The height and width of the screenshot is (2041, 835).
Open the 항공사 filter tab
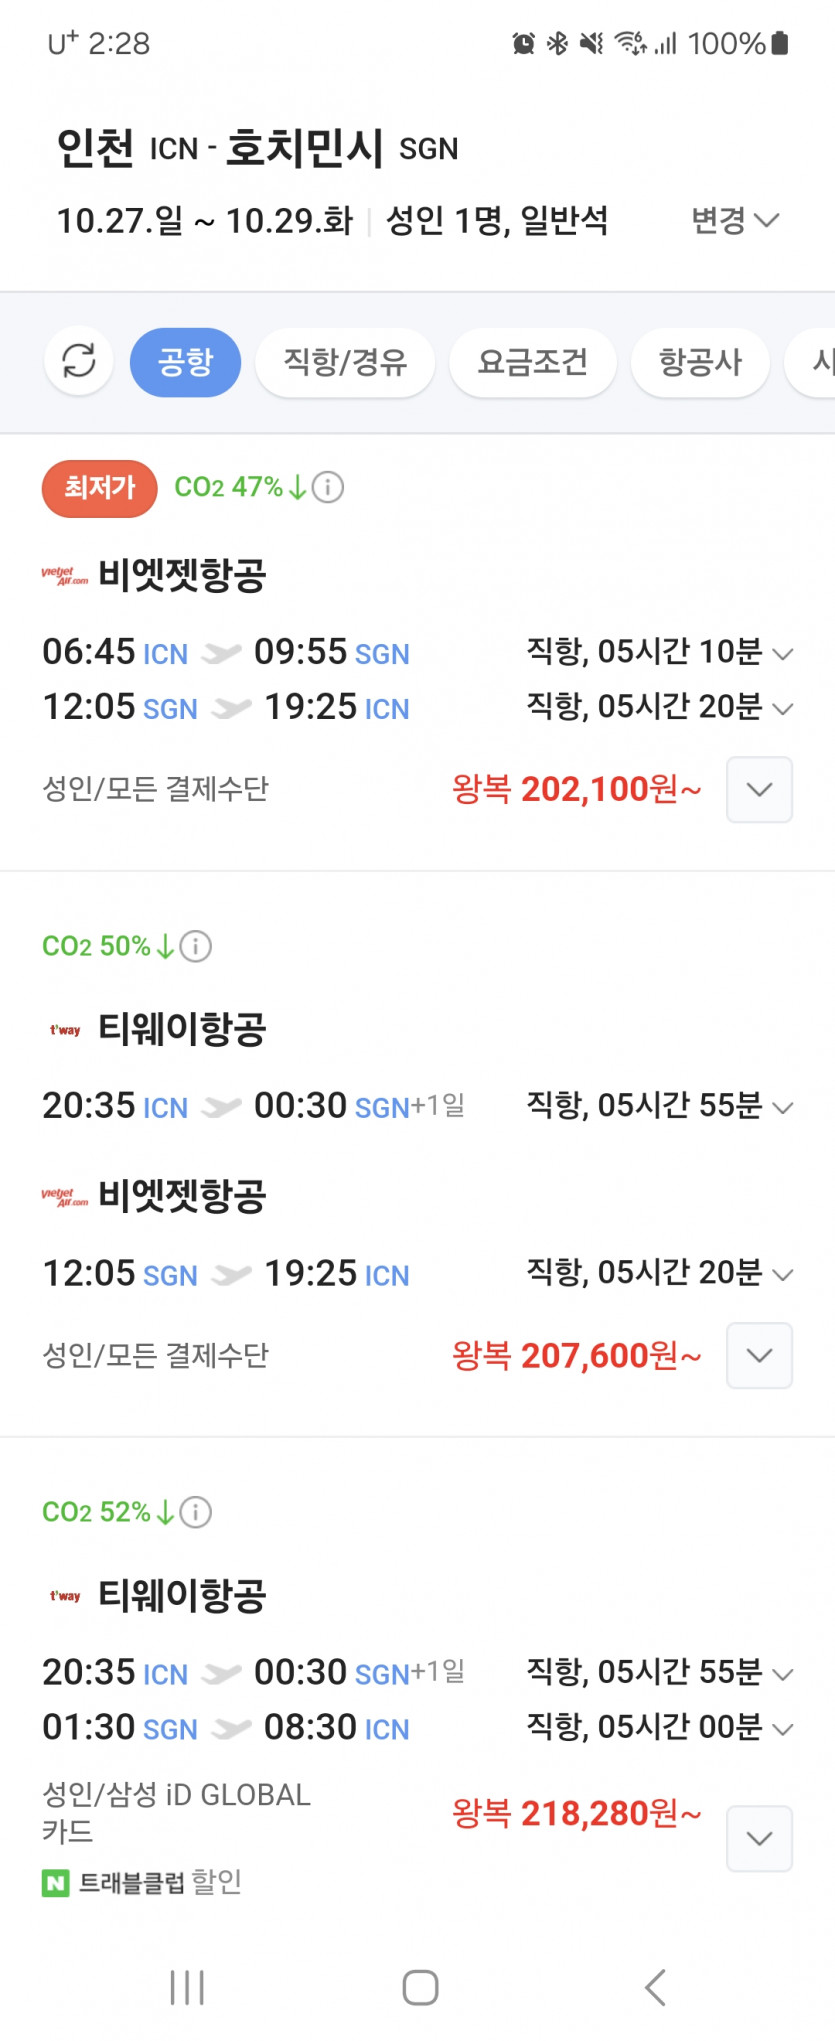click(700, 362)
